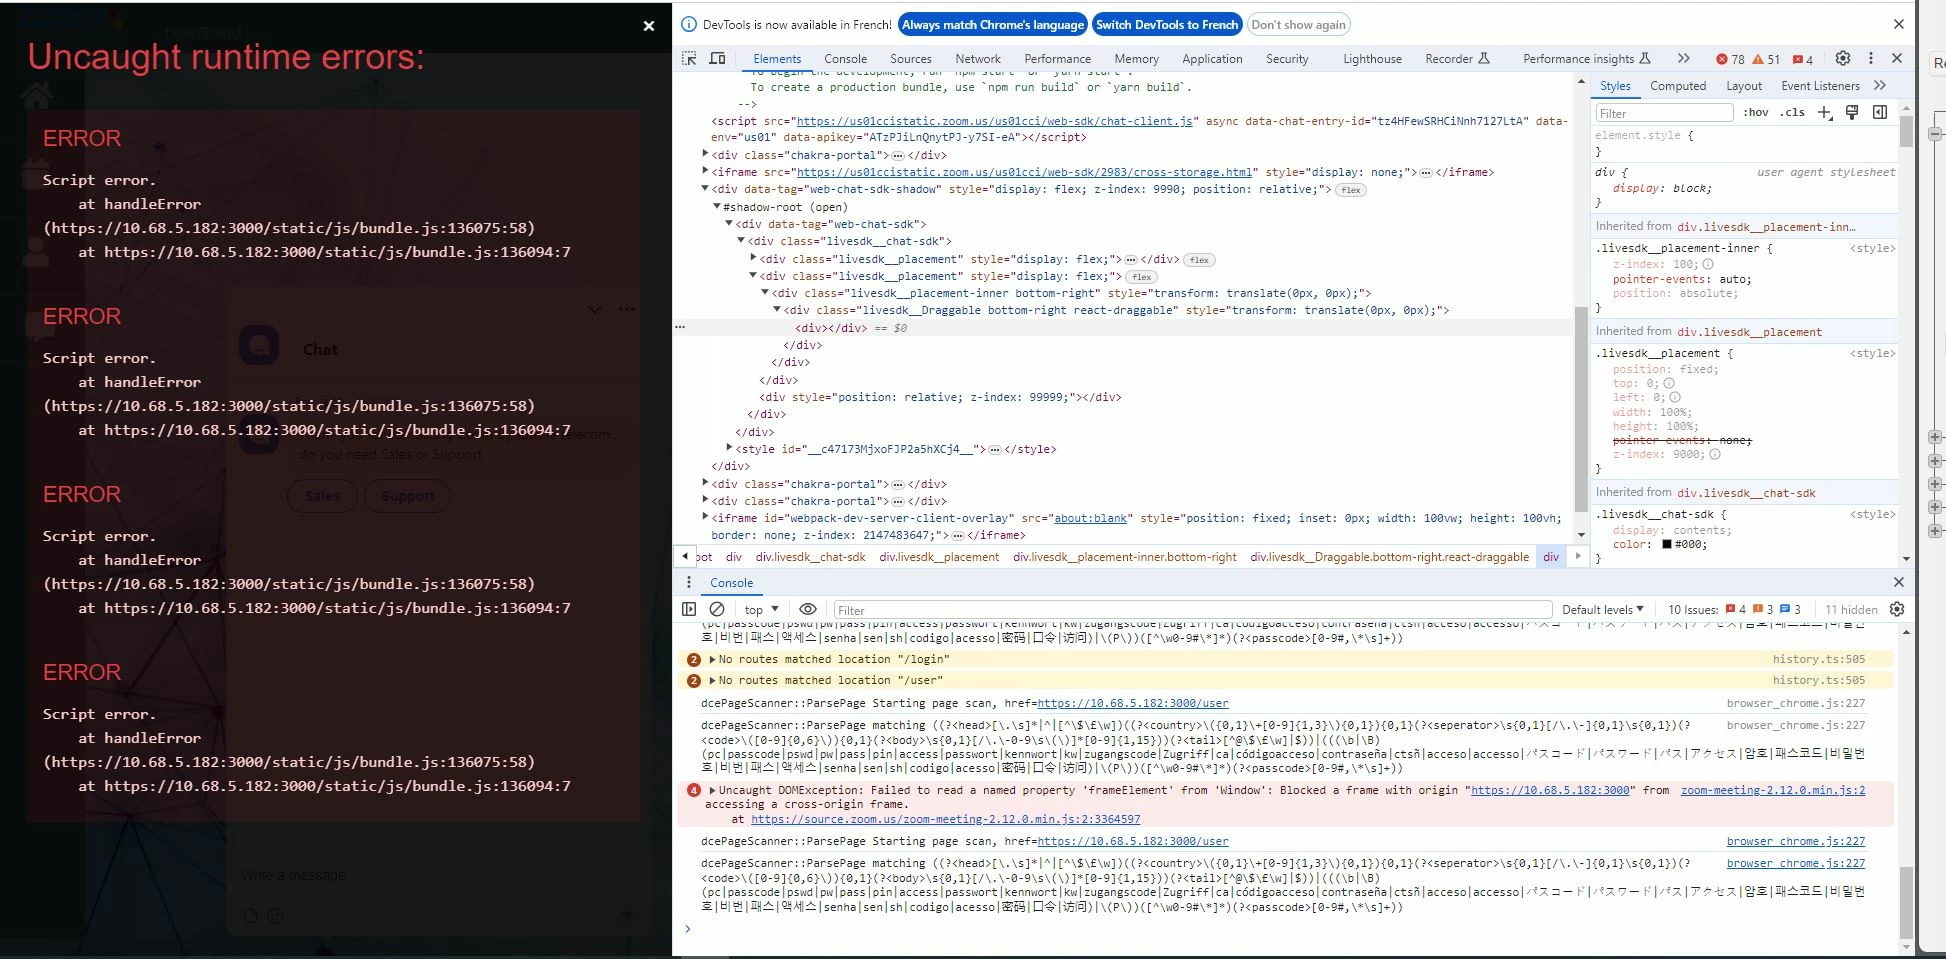Click the info icon next to z-index: 9000
1946x959 pixels.
tap(1715, 454)
